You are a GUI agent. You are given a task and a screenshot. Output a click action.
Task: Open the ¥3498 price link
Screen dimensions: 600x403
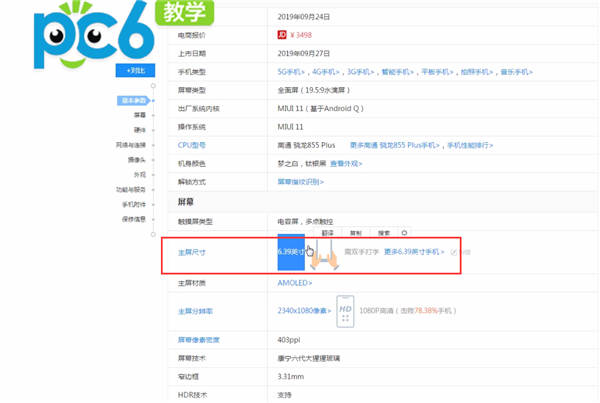[301, 35]
